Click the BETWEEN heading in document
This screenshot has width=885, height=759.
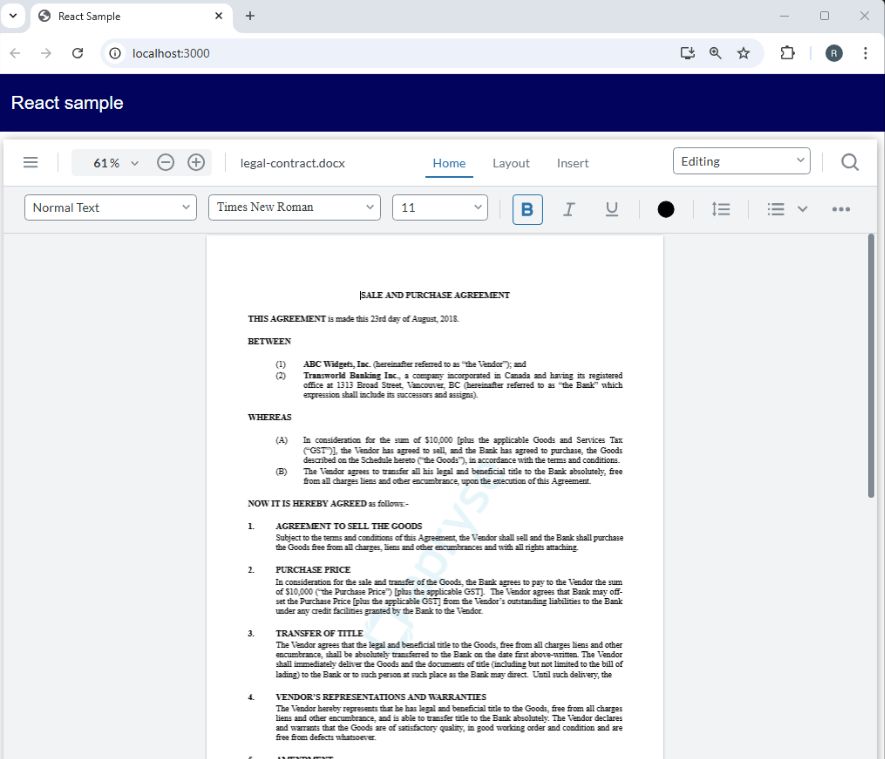point(269,341)
